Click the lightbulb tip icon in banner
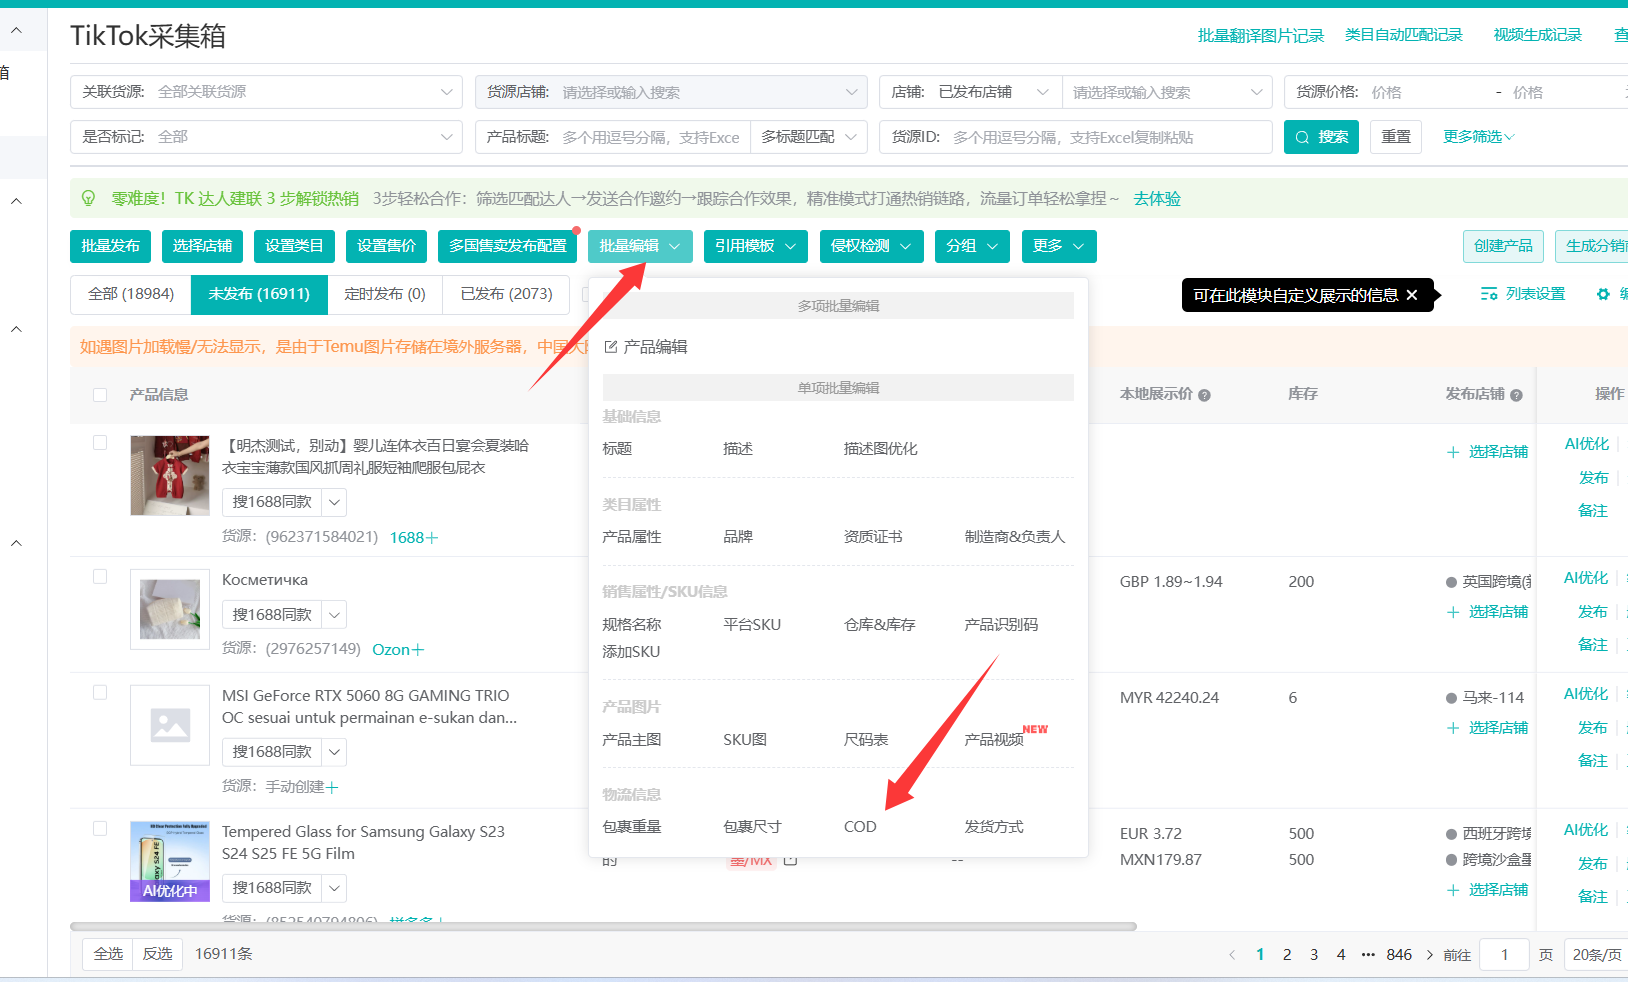Viewport: 1628px width, 982px height. pyautogui.click(x=88, y=198)
